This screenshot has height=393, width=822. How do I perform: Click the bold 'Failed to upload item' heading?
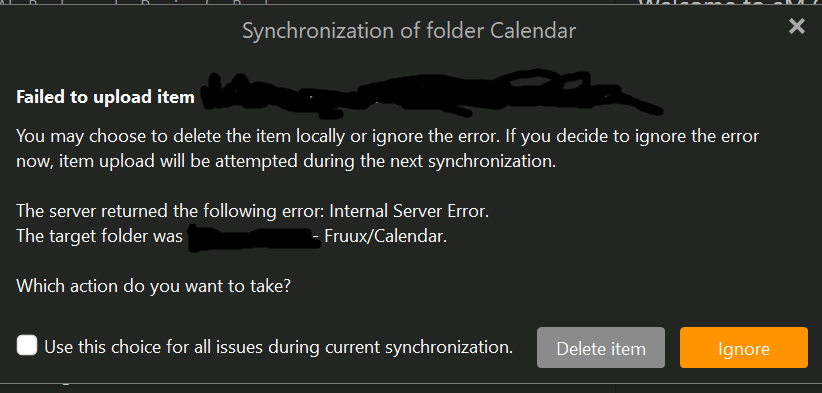[x=105, y=97]
